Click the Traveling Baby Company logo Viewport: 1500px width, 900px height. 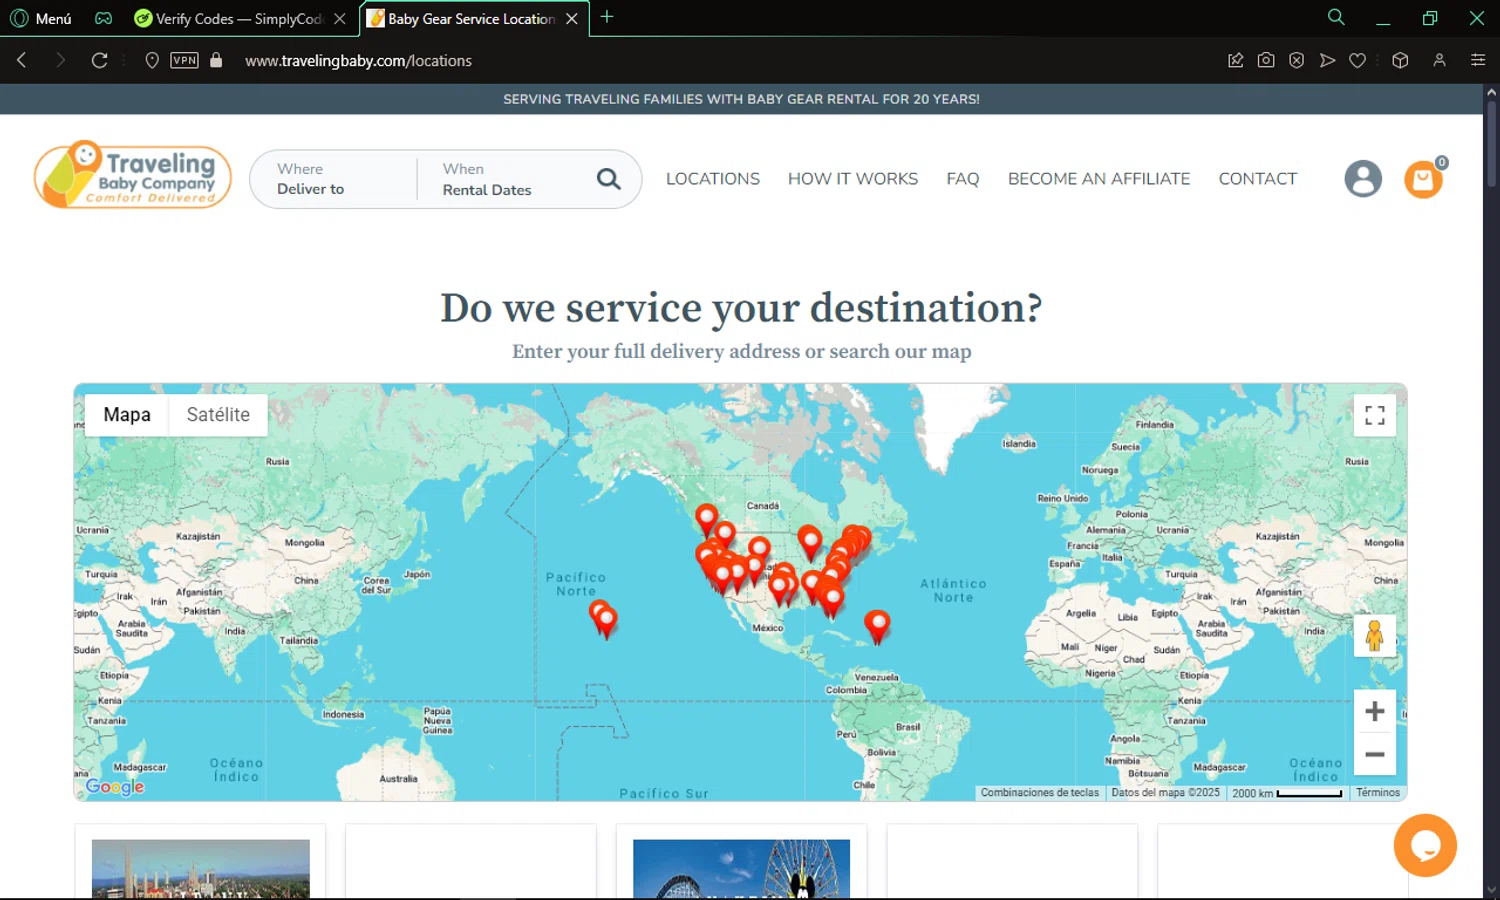coord(133,175)
